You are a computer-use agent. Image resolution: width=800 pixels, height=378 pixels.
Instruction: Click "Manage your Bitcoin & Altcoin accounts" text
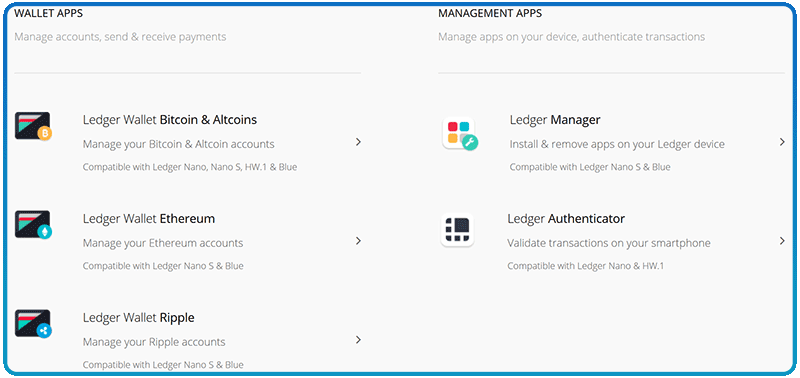179,144
